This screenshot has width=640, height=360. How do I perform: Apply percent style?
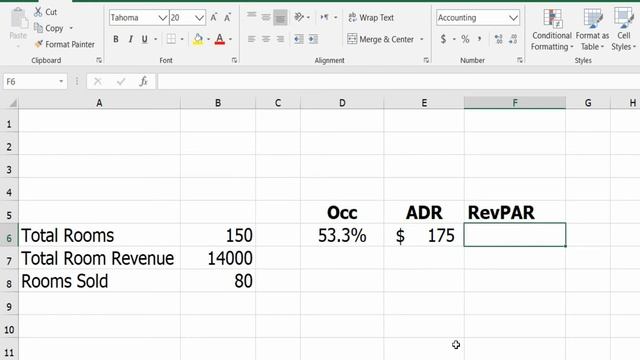(x=465, y=39)
